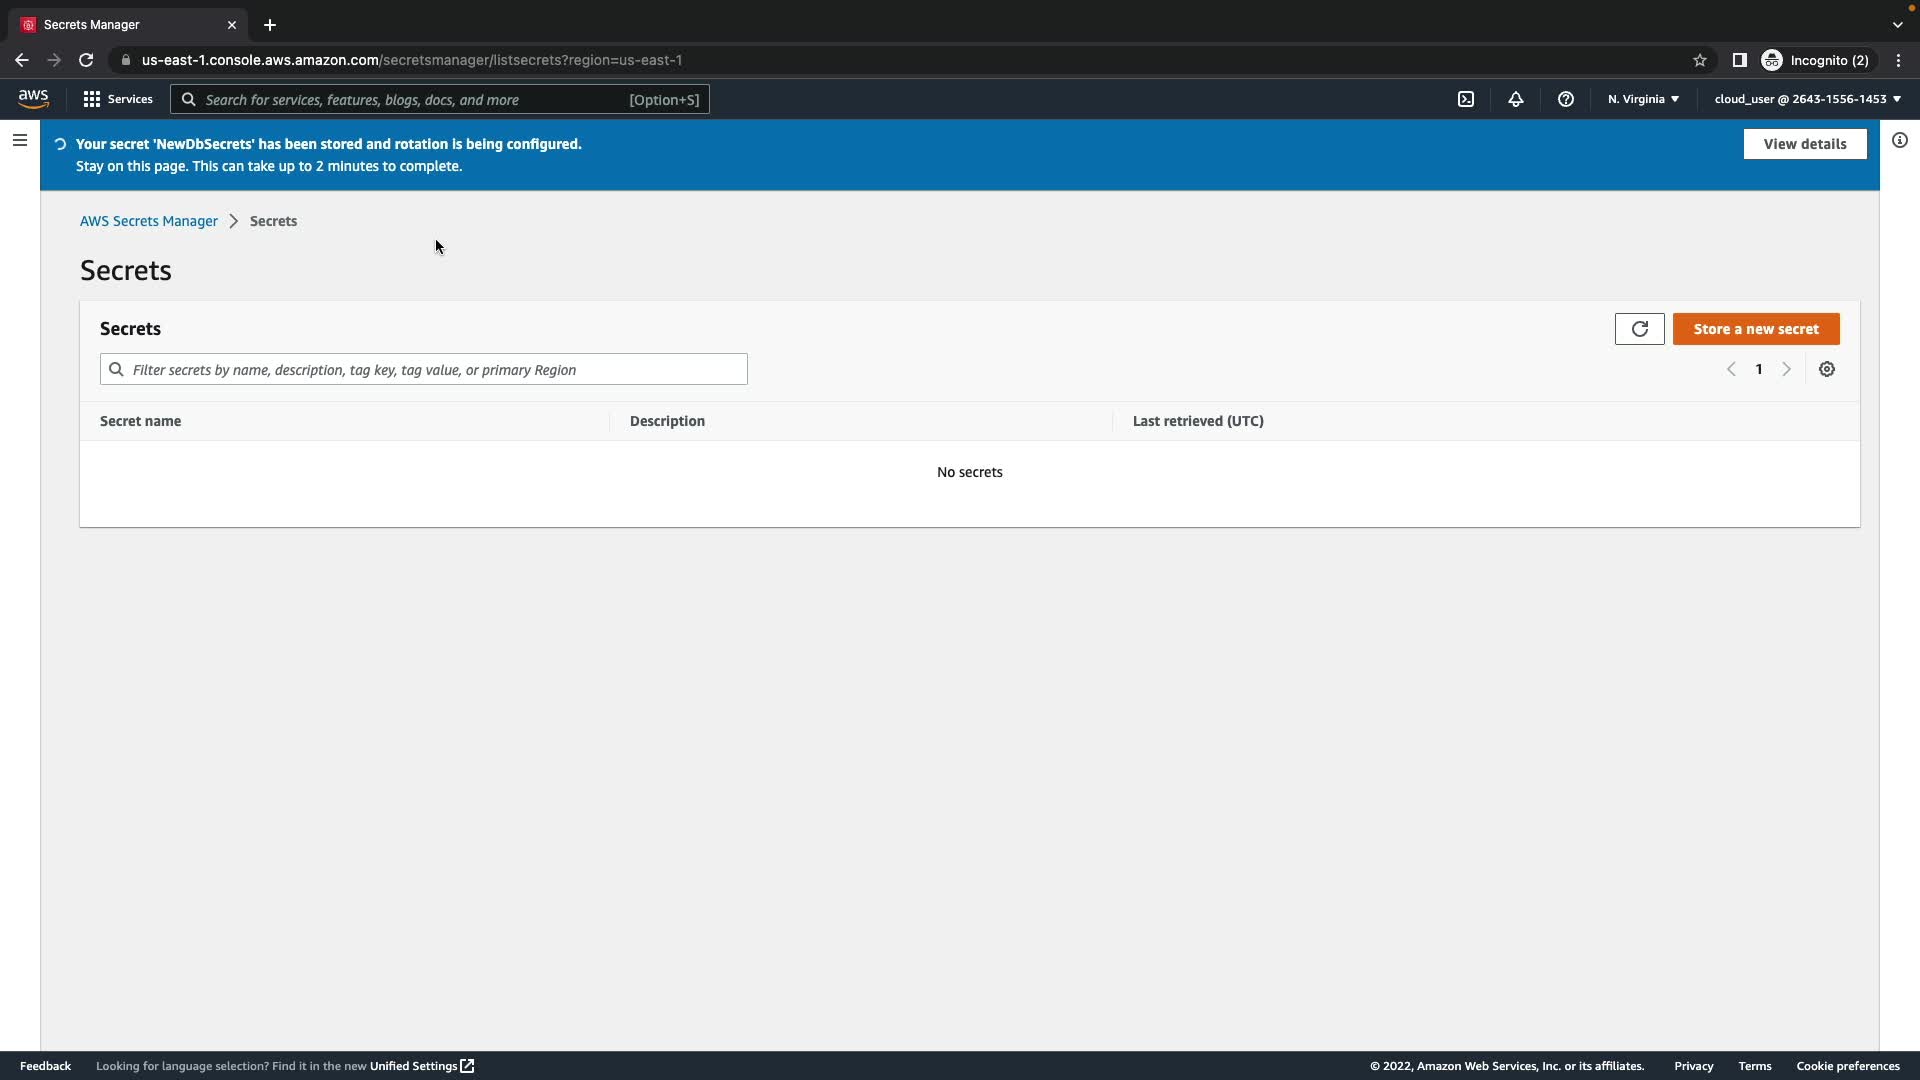Go to AWS console home logo
The height and width of the screenshot is (1080, 1920).
[x=33, y=99]
